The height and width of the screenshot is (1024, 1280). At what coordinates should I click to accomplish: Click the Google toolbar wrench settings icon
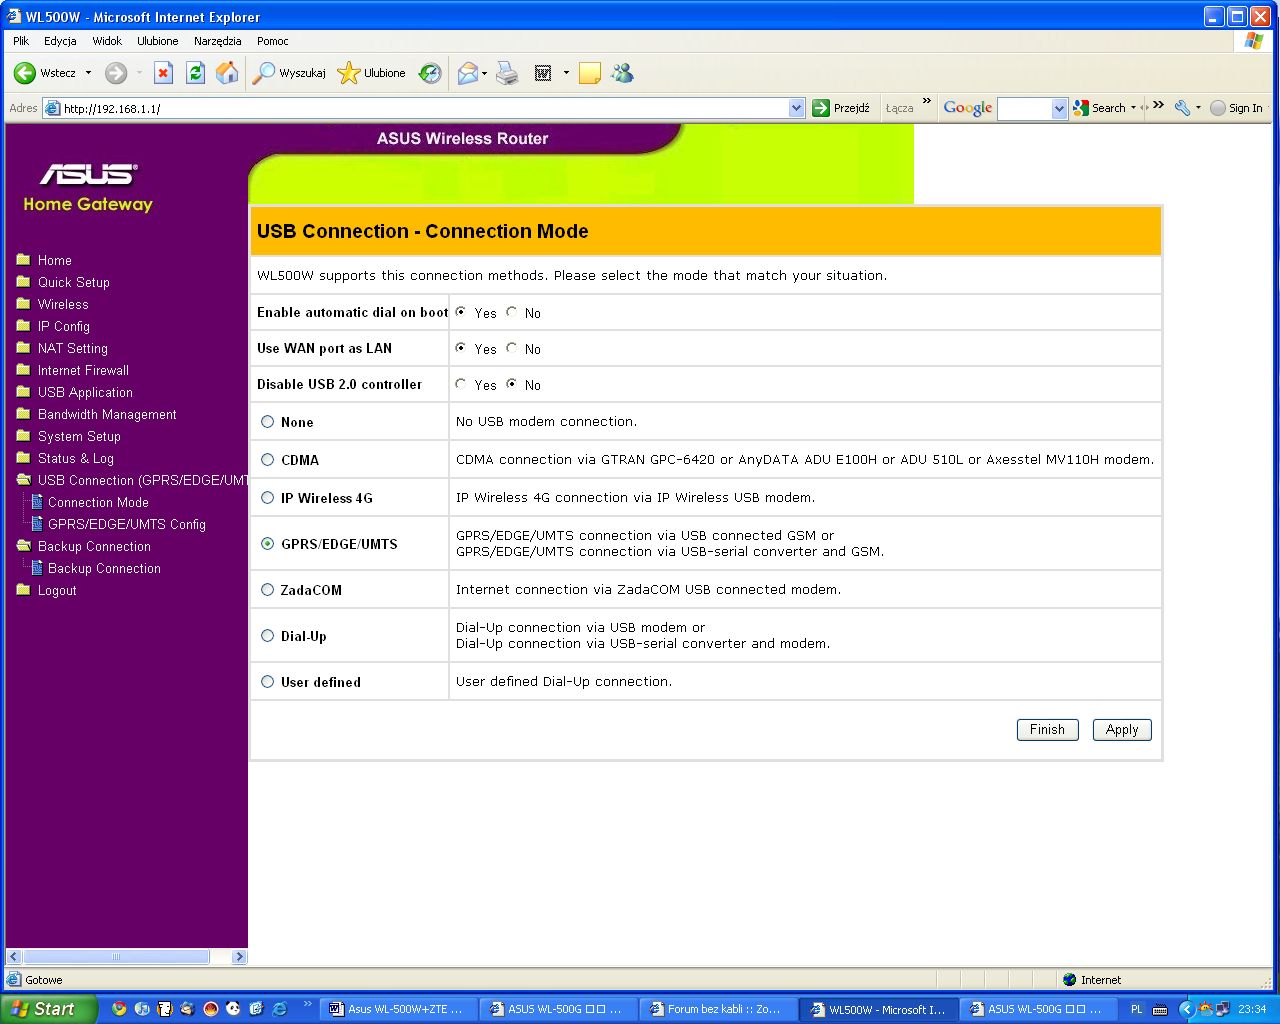coord(1182,108)
